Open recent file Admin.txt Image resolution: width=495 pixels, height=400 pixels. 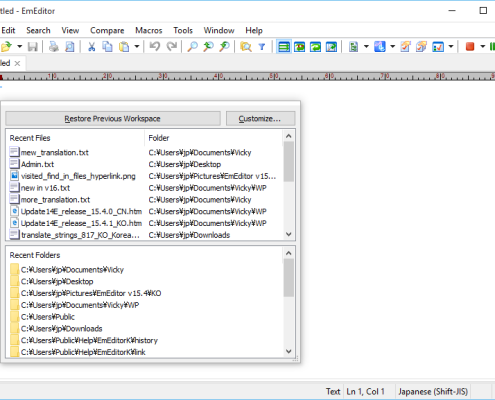[37, 164]
